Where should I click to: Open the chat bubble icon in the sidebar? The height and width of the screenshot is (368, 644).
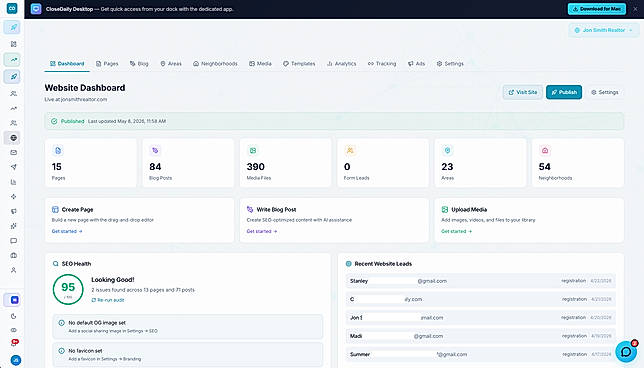14,241
